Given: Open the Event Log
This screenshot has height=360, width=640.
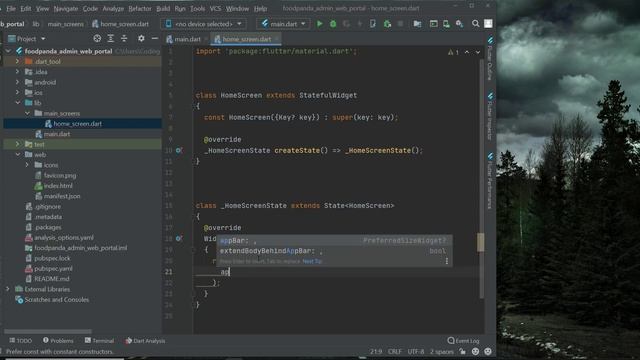Looking at the screenshot, I should click(463, 340).
